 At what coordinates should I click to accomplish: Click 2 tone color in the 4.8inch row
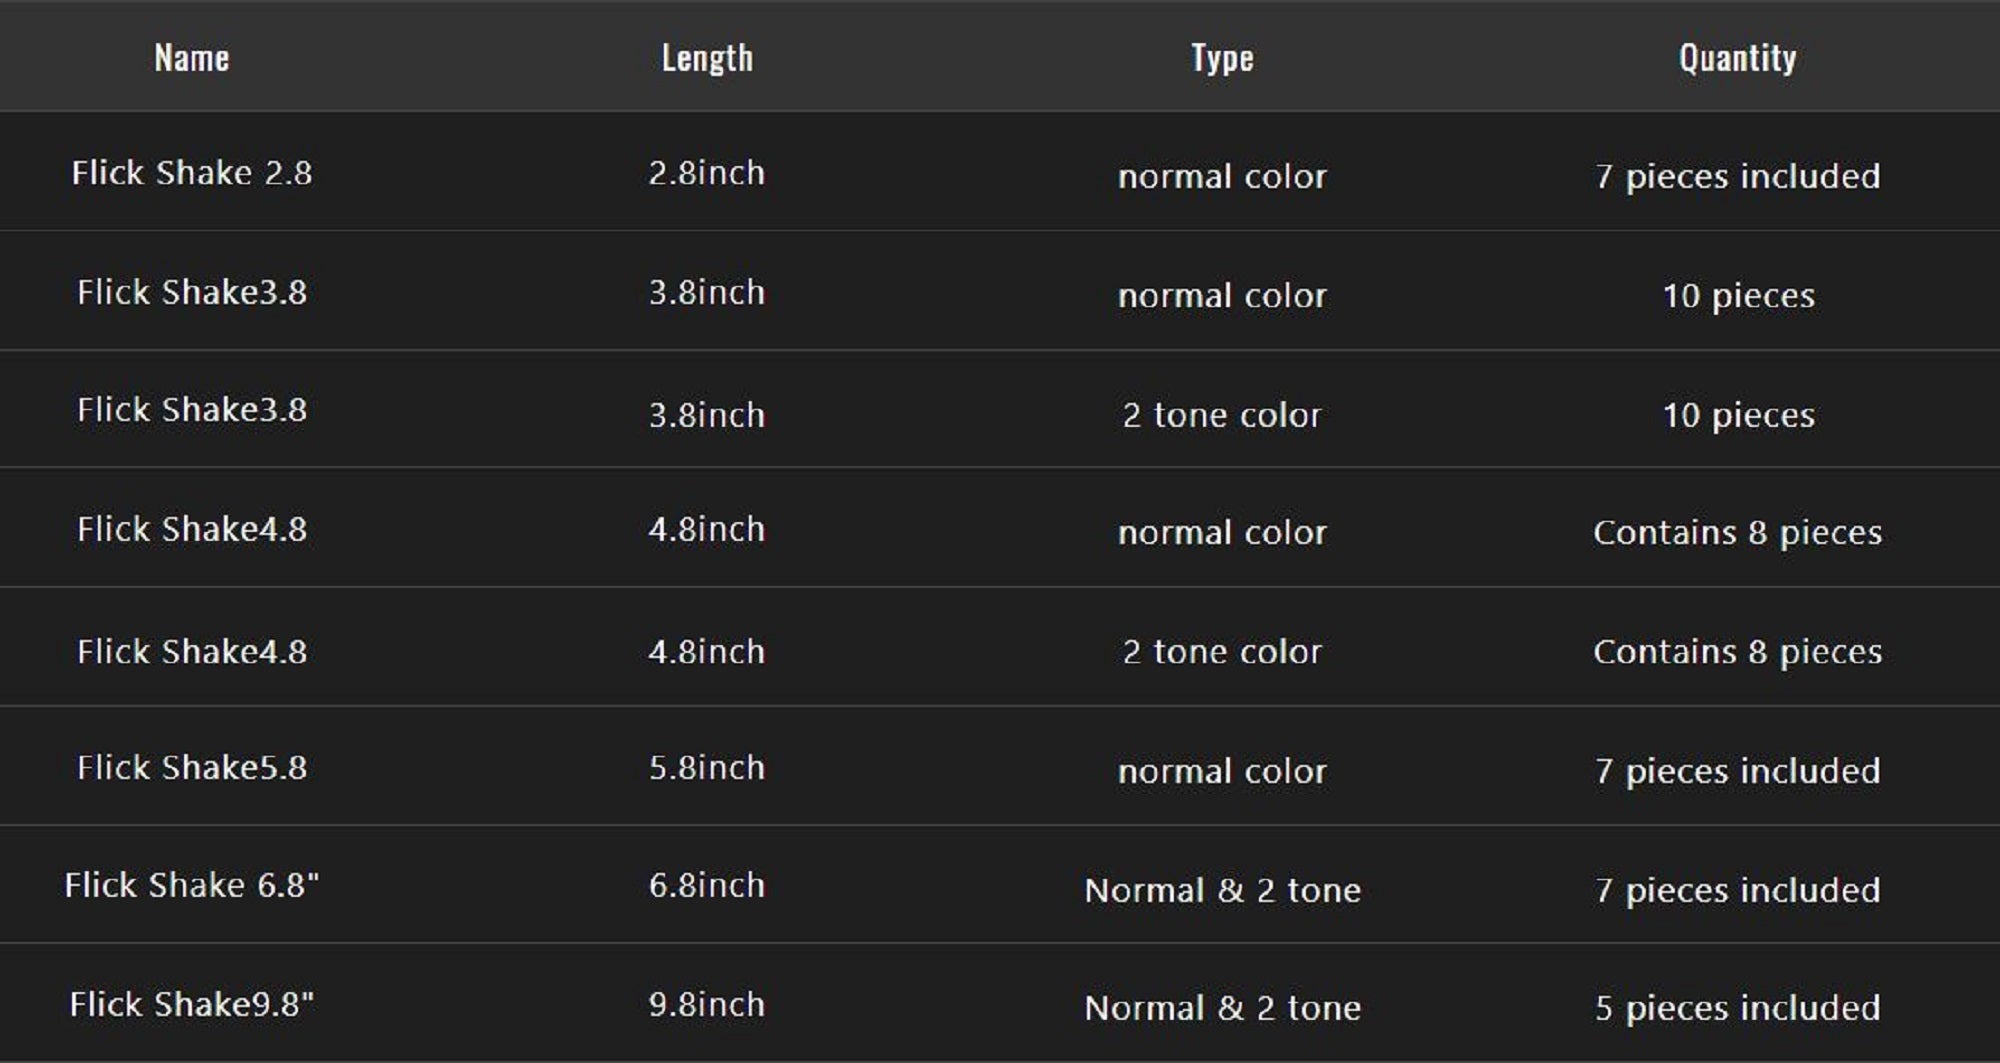1222,652
